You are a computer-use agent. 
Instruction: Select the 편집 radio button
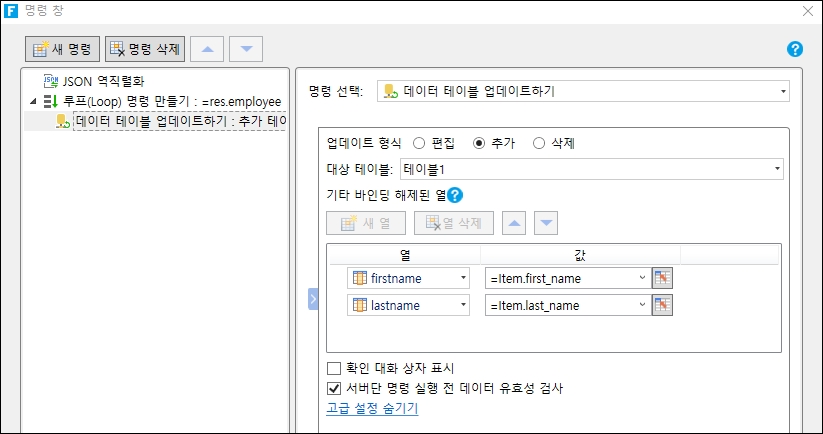coord(419,143)
